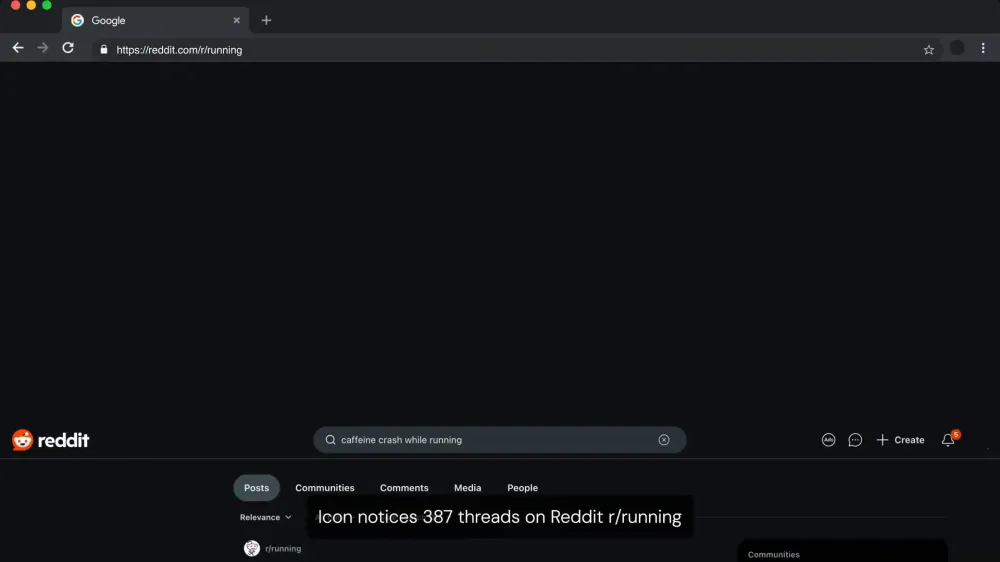Viewport: 1000px width, 562px height.
Task: Select the Media tab
Action: click(x=467, y=488)
